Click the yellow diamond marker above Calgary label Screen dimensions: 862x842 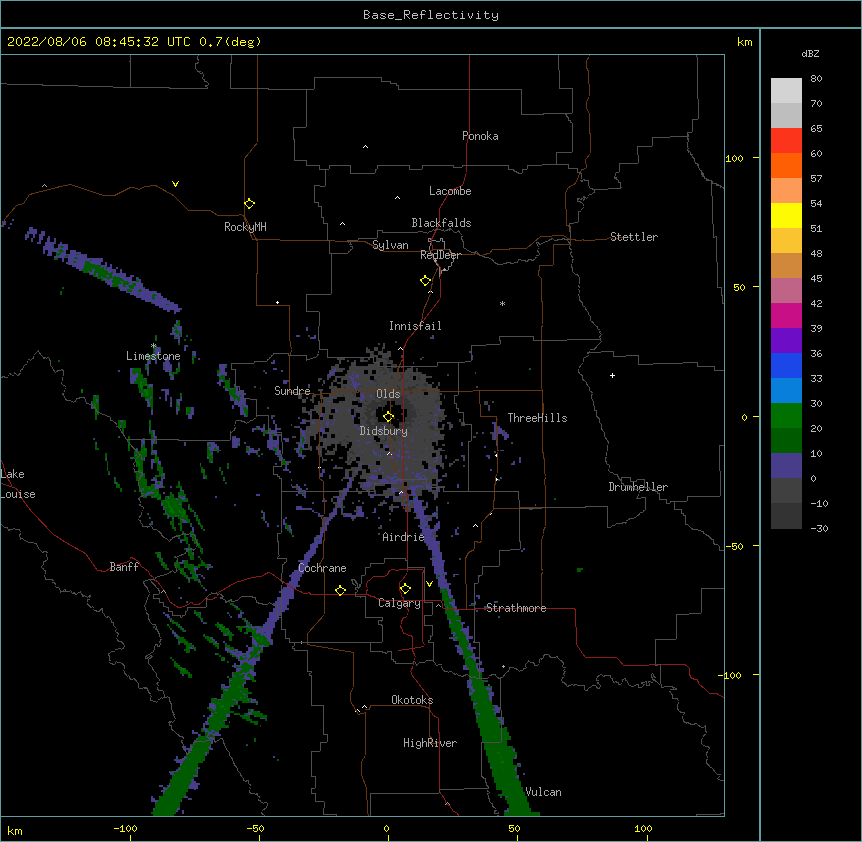point(405,589)
